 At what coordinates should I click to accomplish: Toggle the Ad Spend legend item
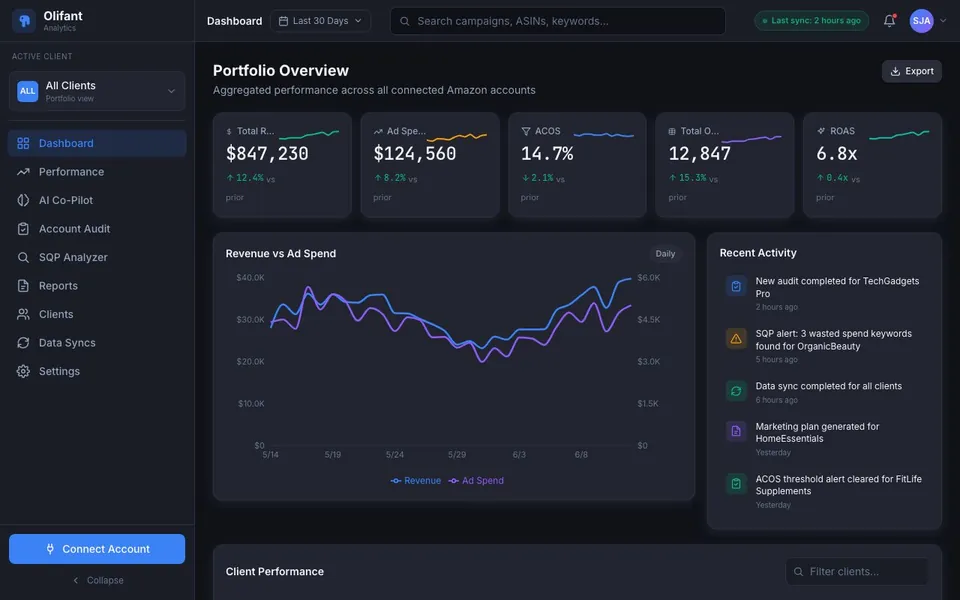[x=476, y=481]
